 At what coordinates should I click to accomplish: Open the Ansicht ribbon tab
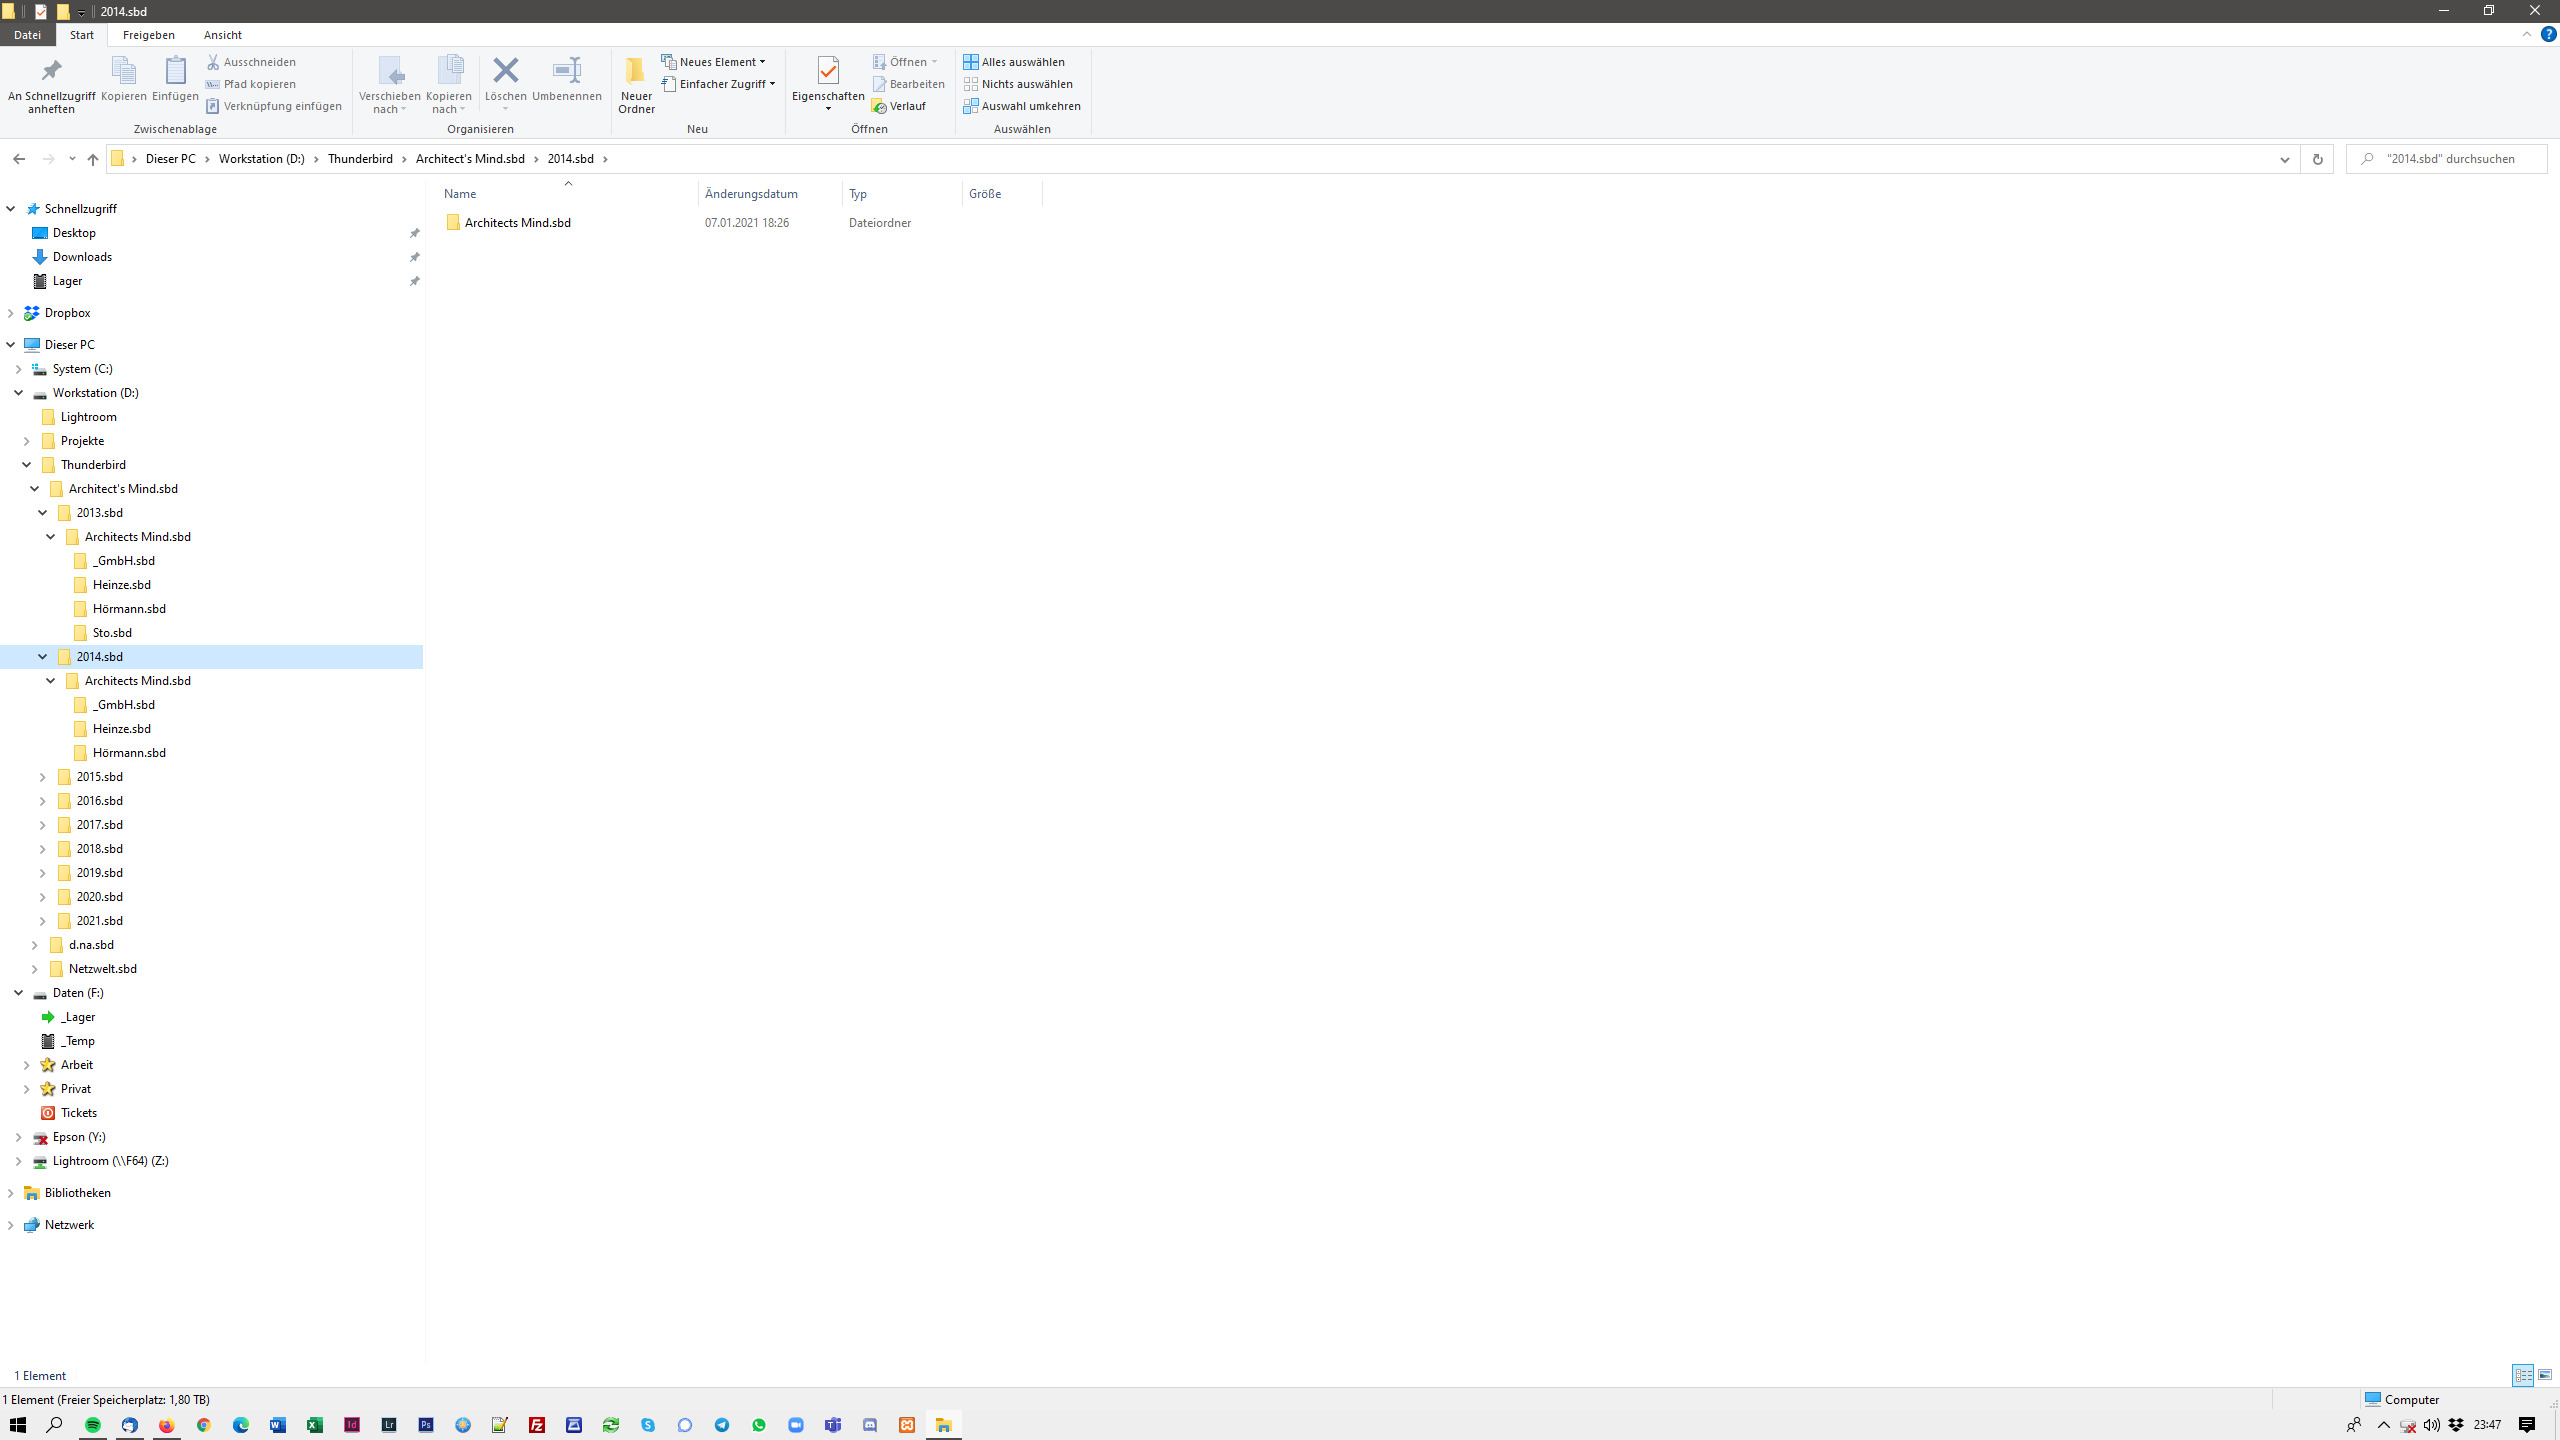pos(222,35)
